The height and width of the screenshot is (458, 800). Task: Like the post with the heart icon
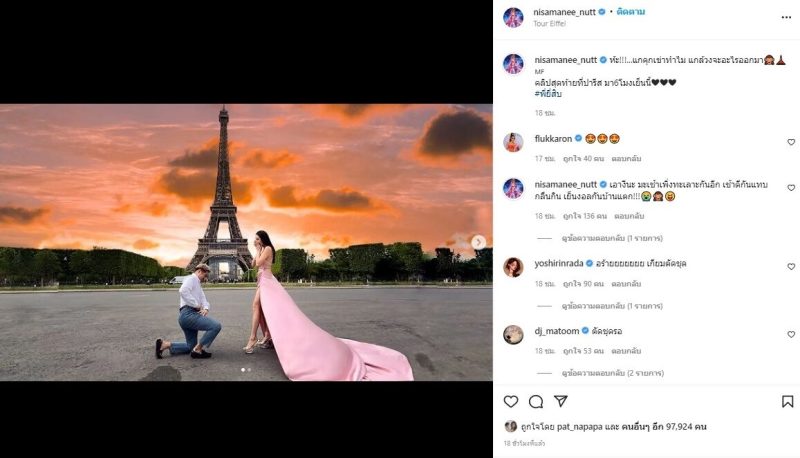(511, 401)
